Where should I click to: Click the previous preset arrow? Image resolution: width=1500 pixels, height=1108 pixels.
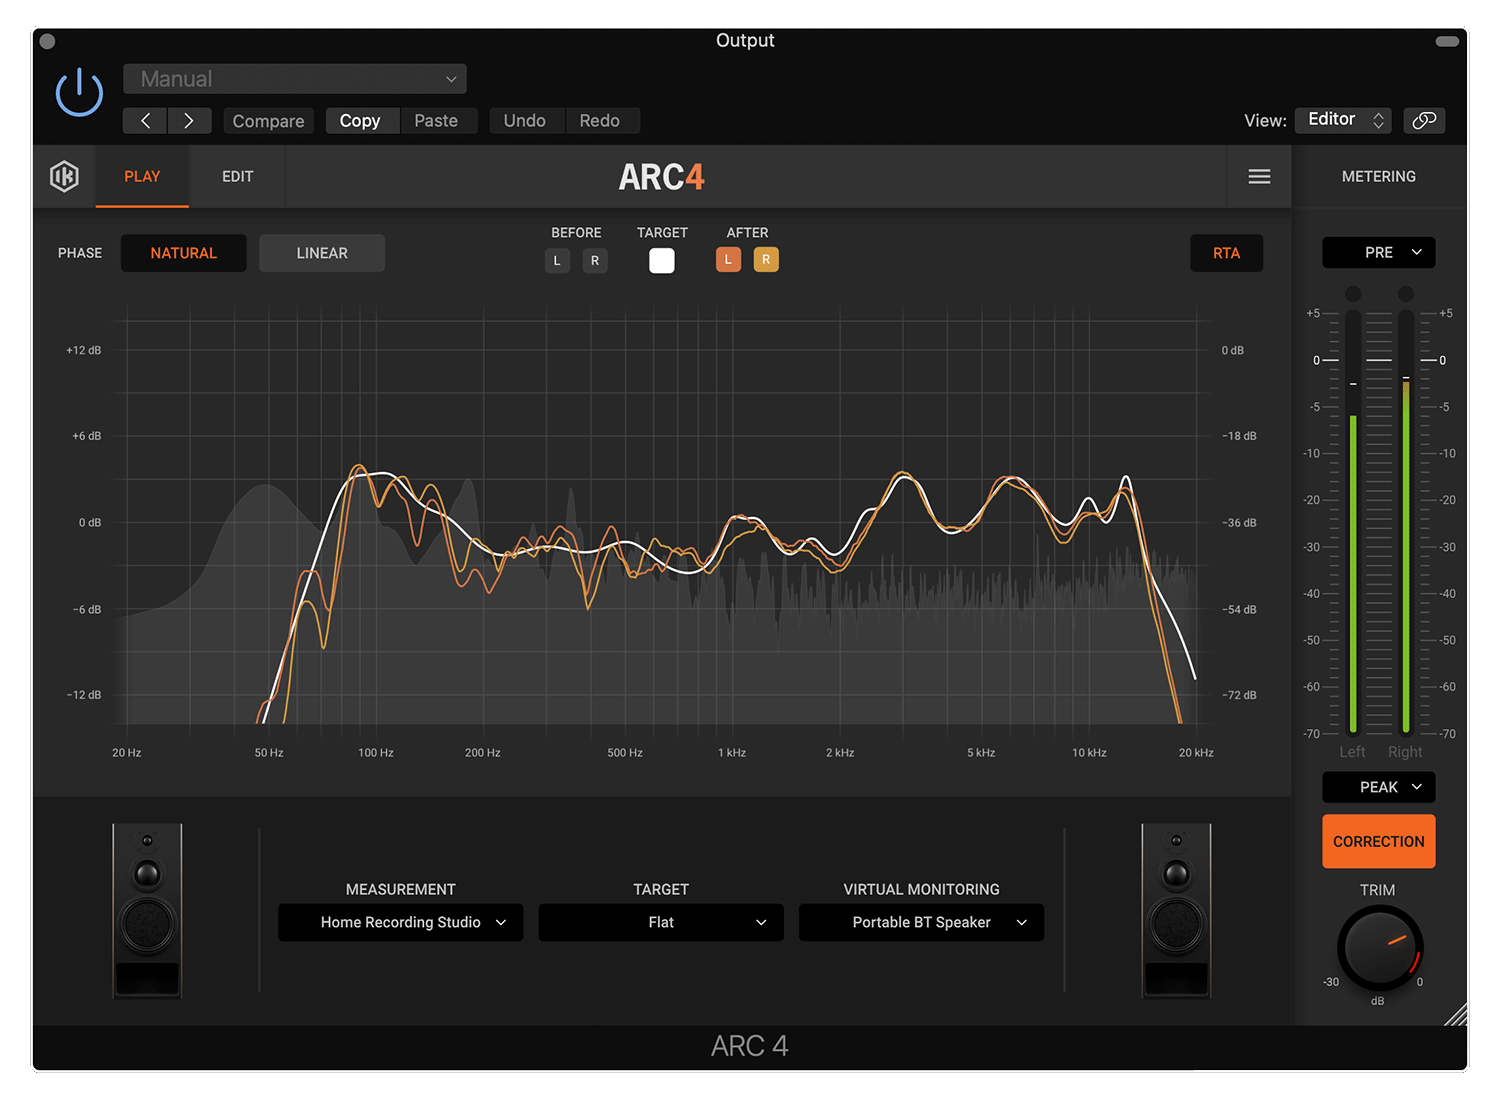144,120
